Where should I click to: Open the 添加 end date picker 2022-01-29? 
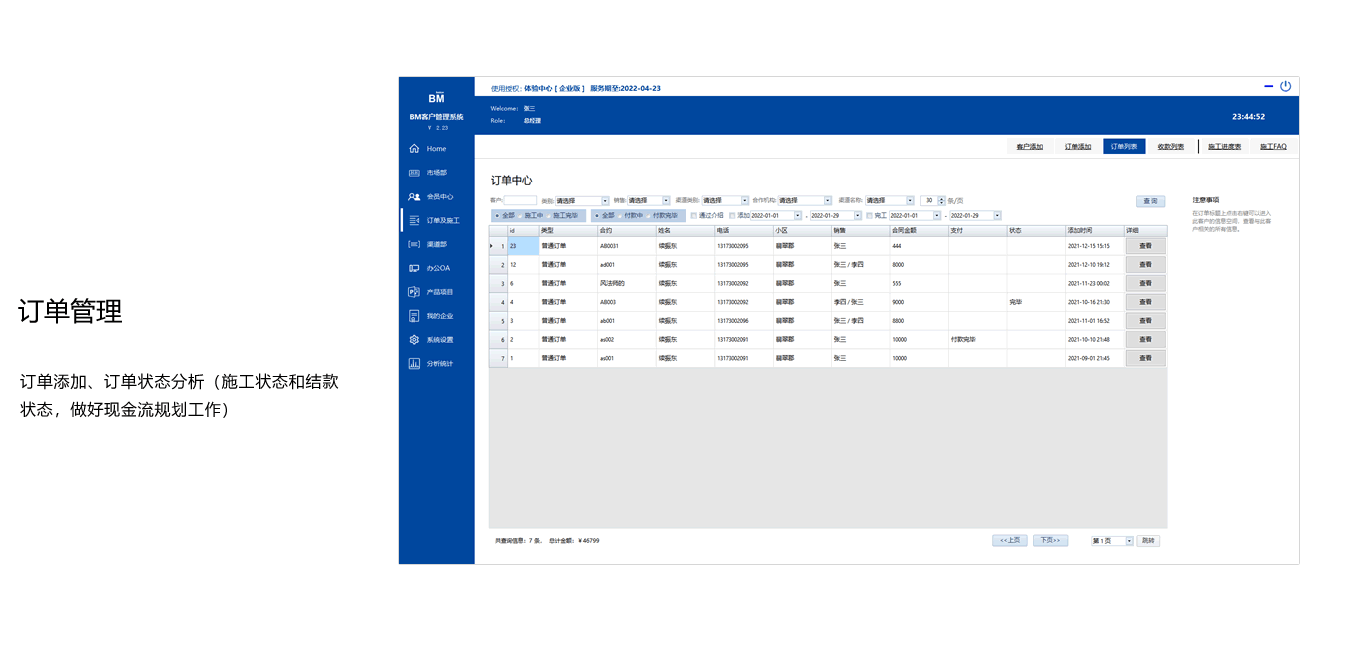pyautogui.click(x=835, y=215)
